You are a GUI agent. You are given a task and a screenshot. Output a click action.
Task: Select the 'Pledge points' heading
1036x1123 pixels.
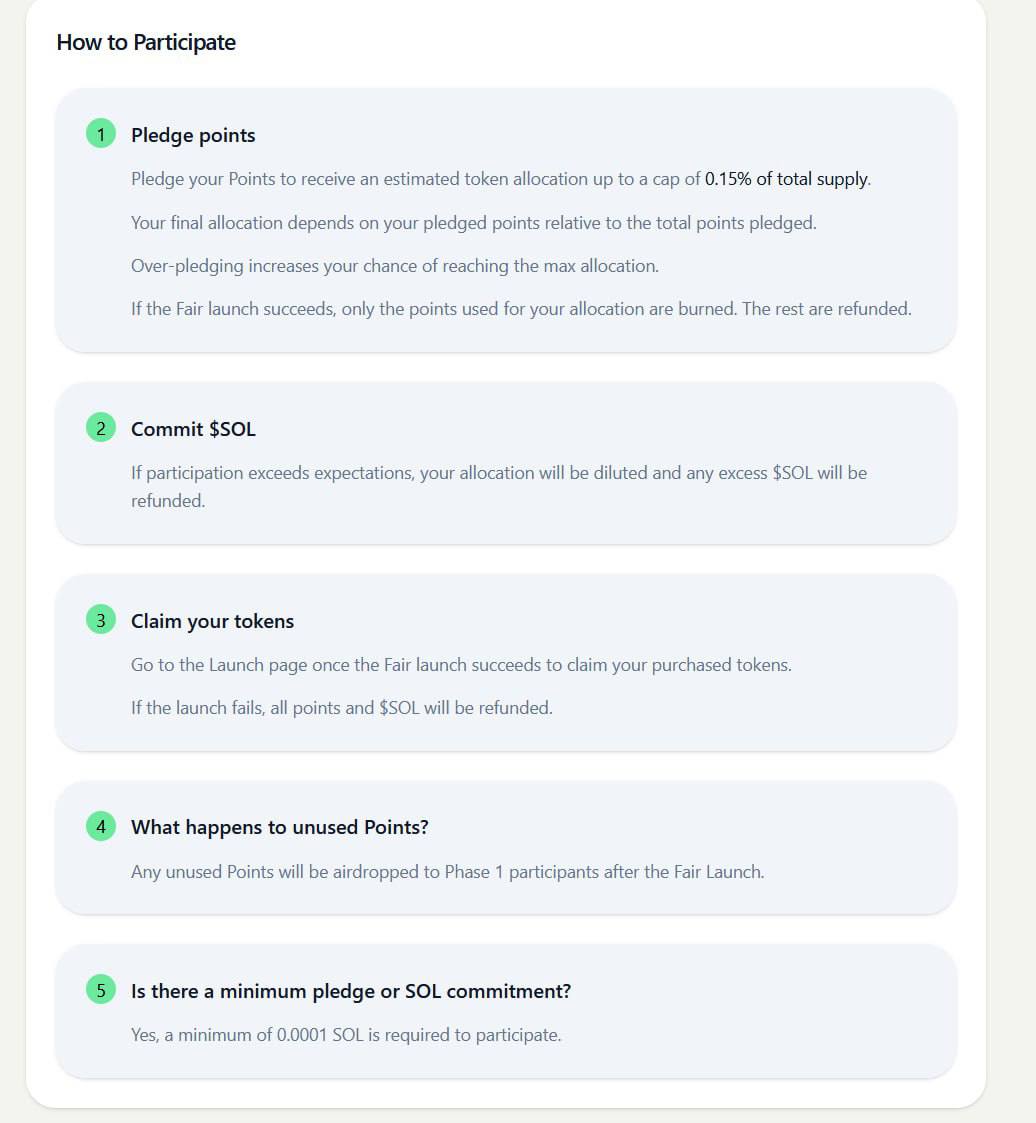(x=193, y=135)
